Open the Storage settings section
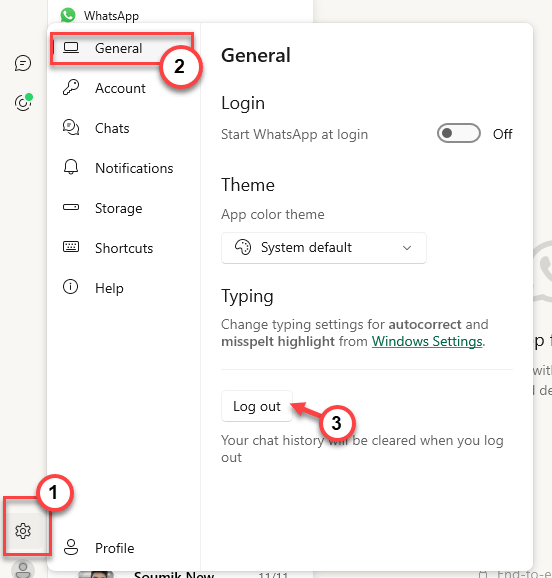 pyautogui.click(x=122, y=208)
